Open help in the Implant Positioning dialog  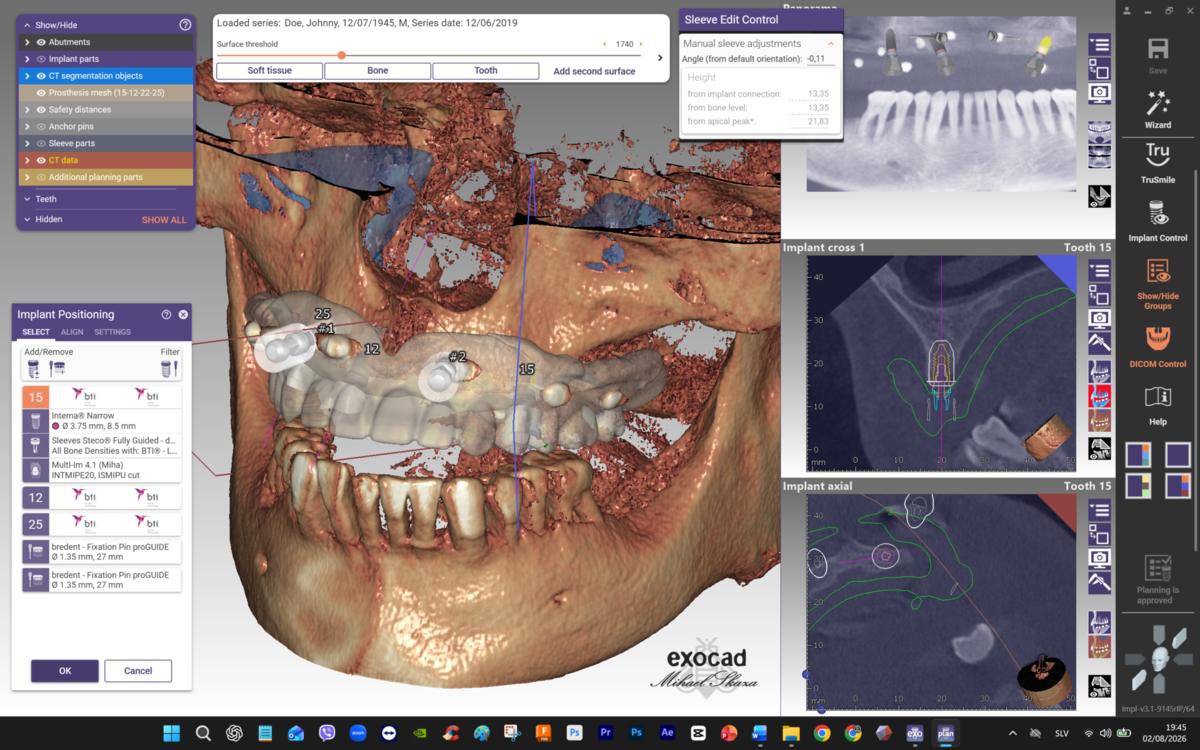167,315
